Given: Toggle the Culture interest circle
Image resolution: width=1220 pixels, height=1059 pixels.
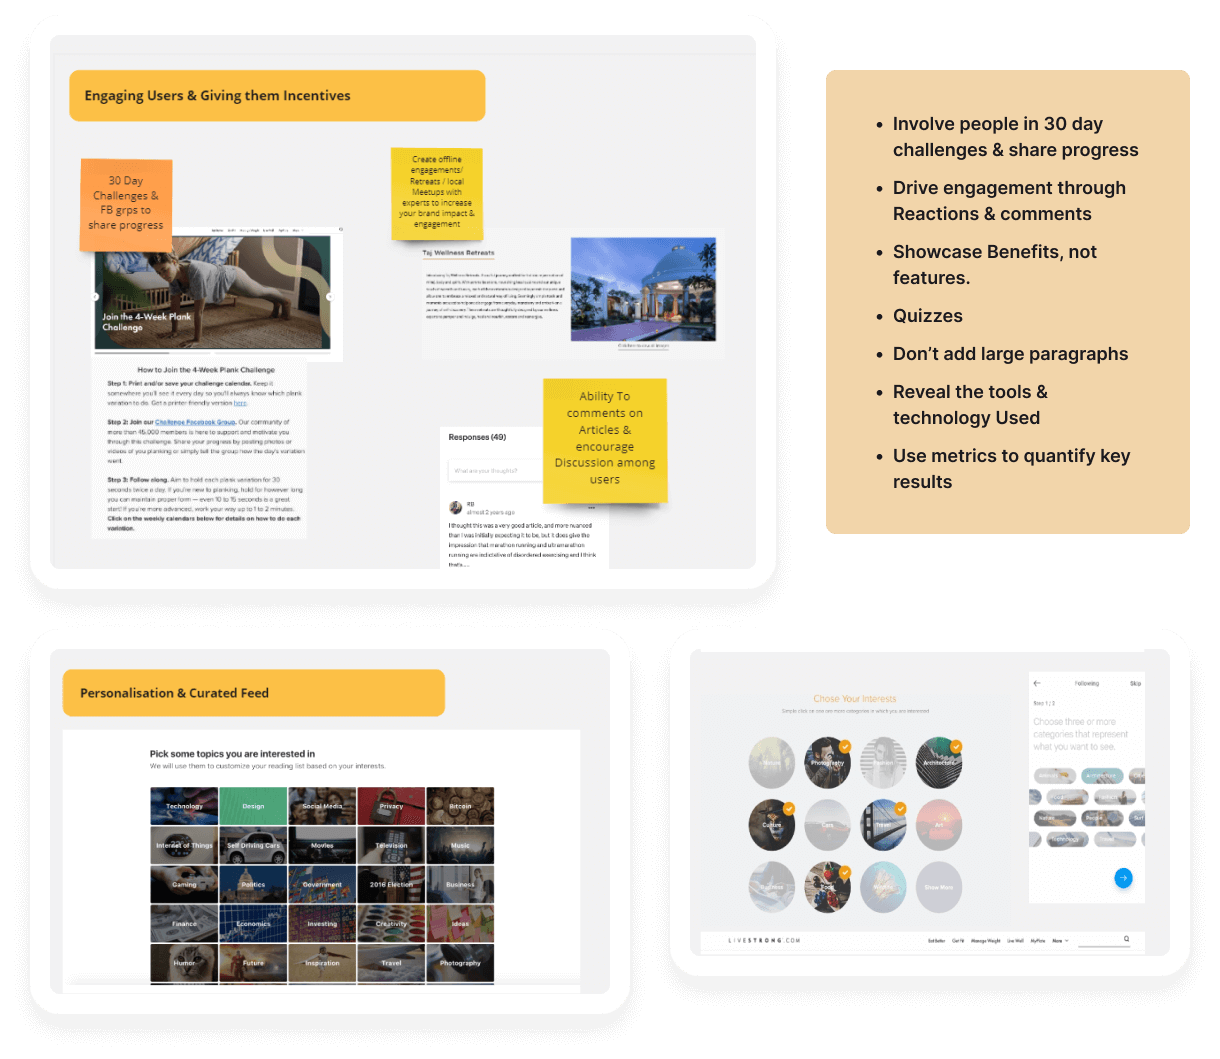Looking at the screenshot, I should (771, 824).
